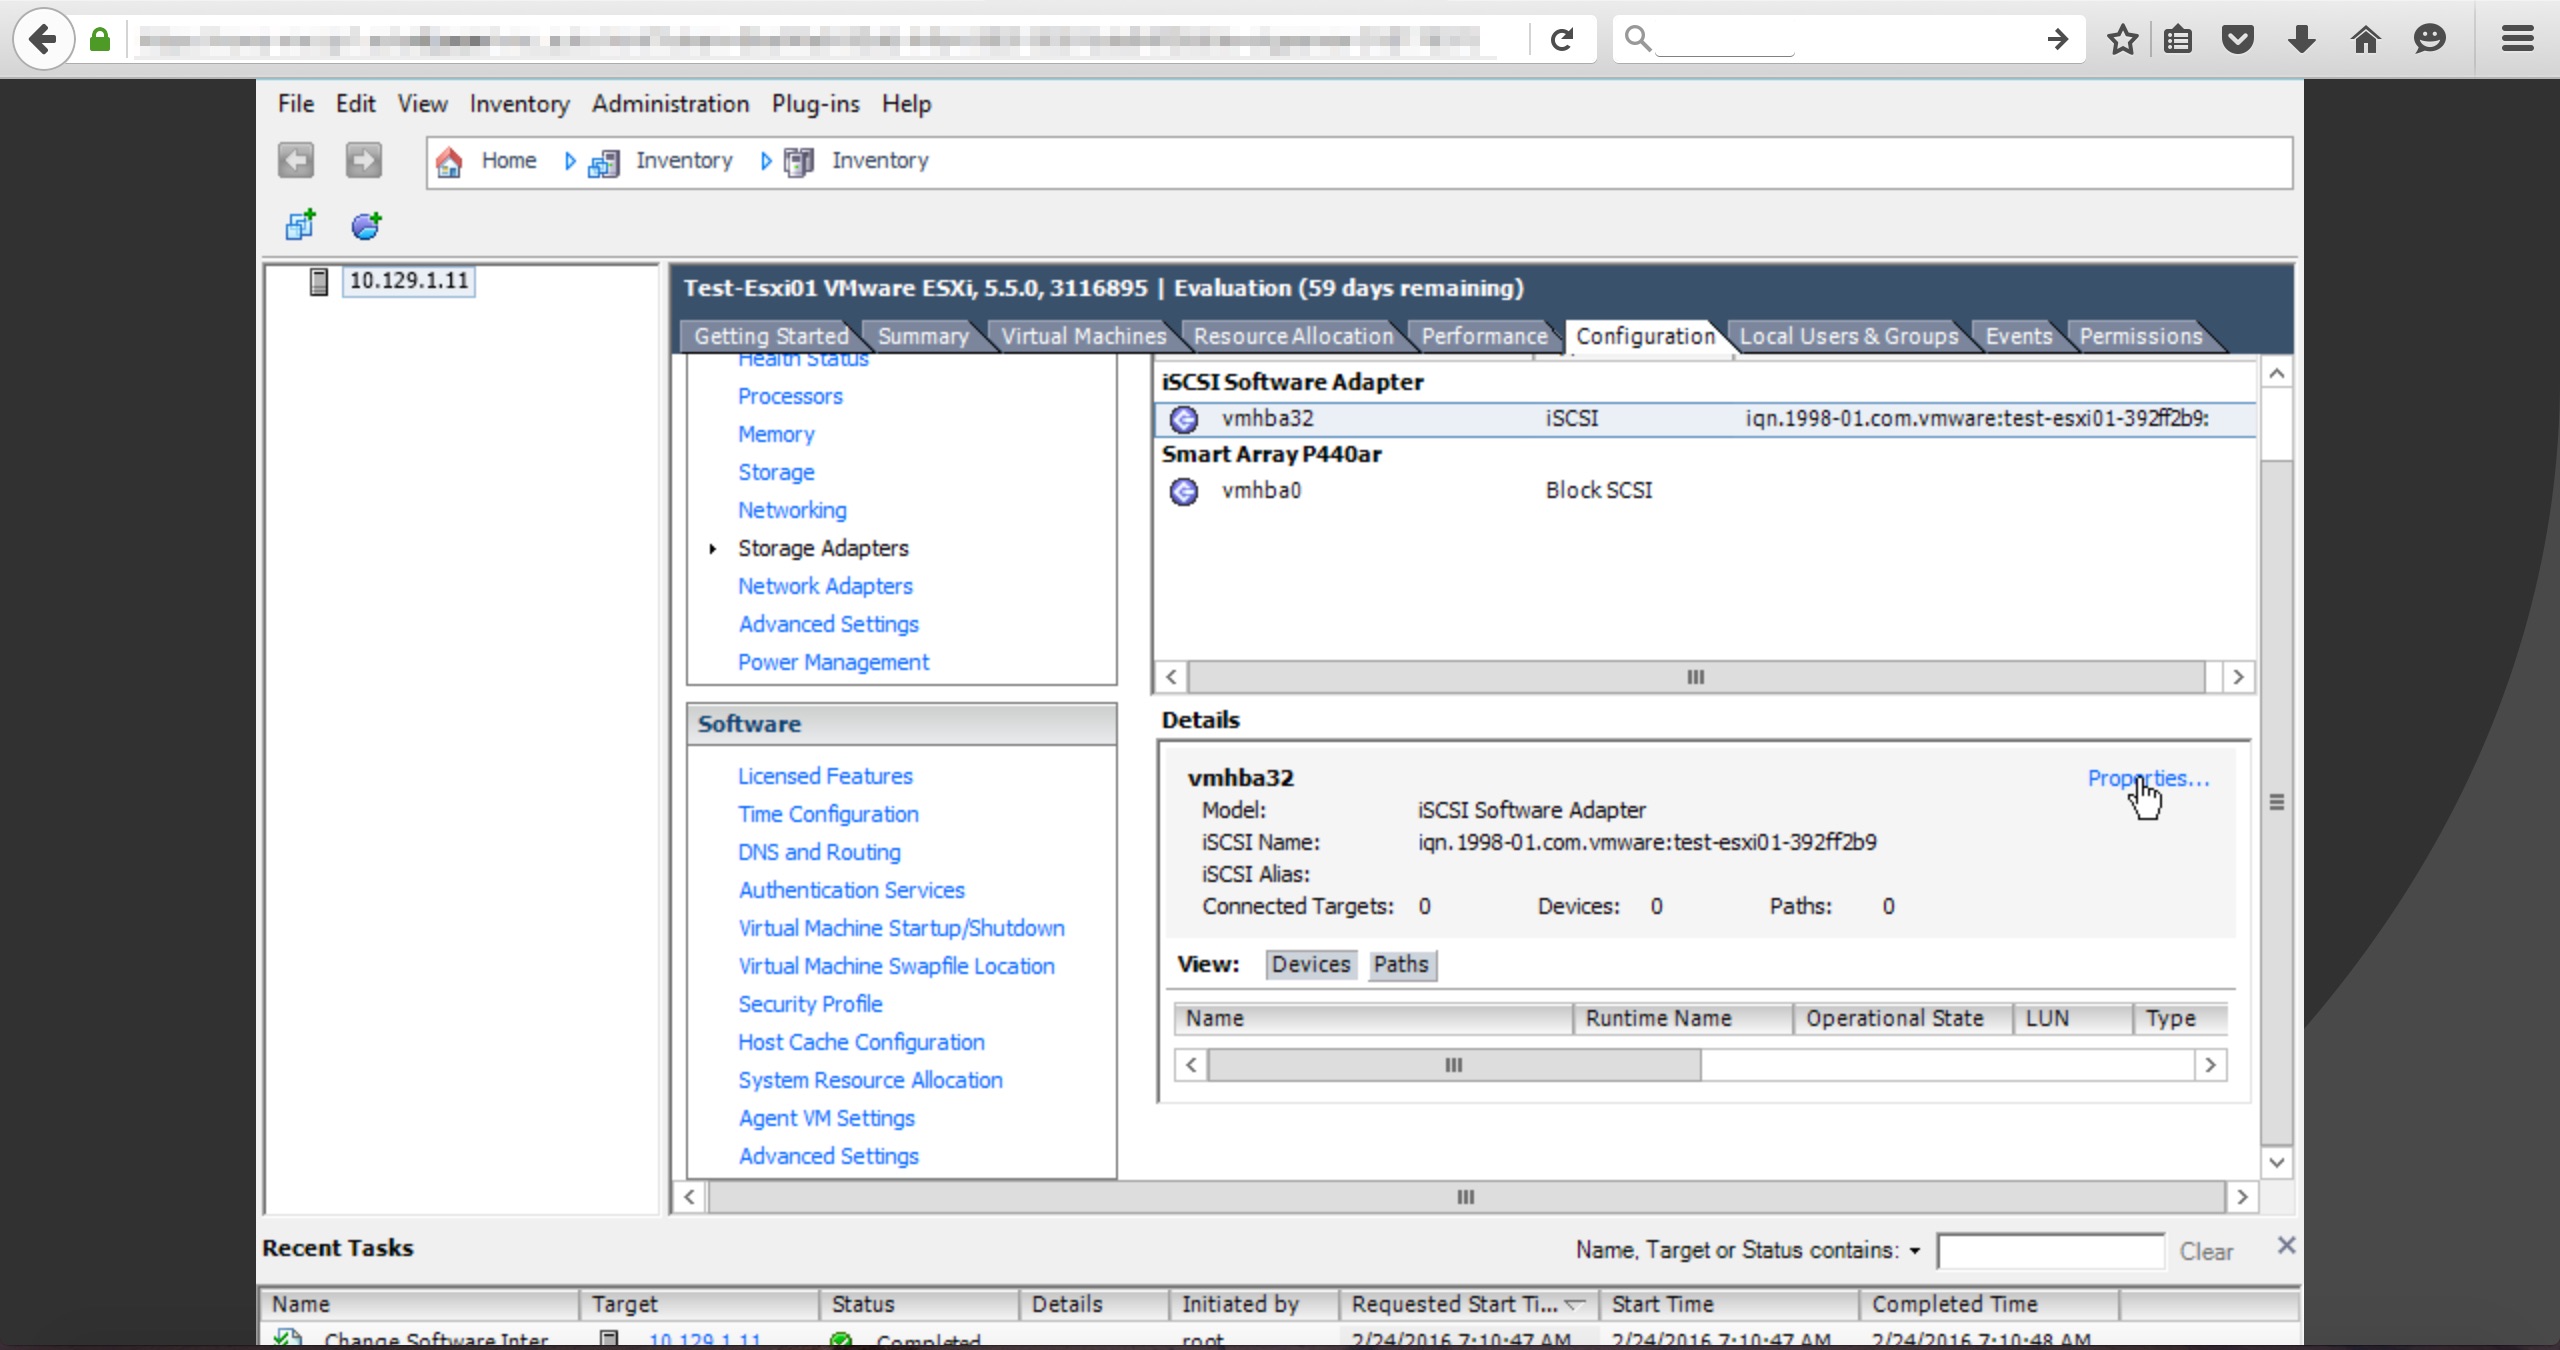Open the filter criteria dropdown in Recent Tasks
The height and width of the screenshot is (1350, 2560).
1914,1251
